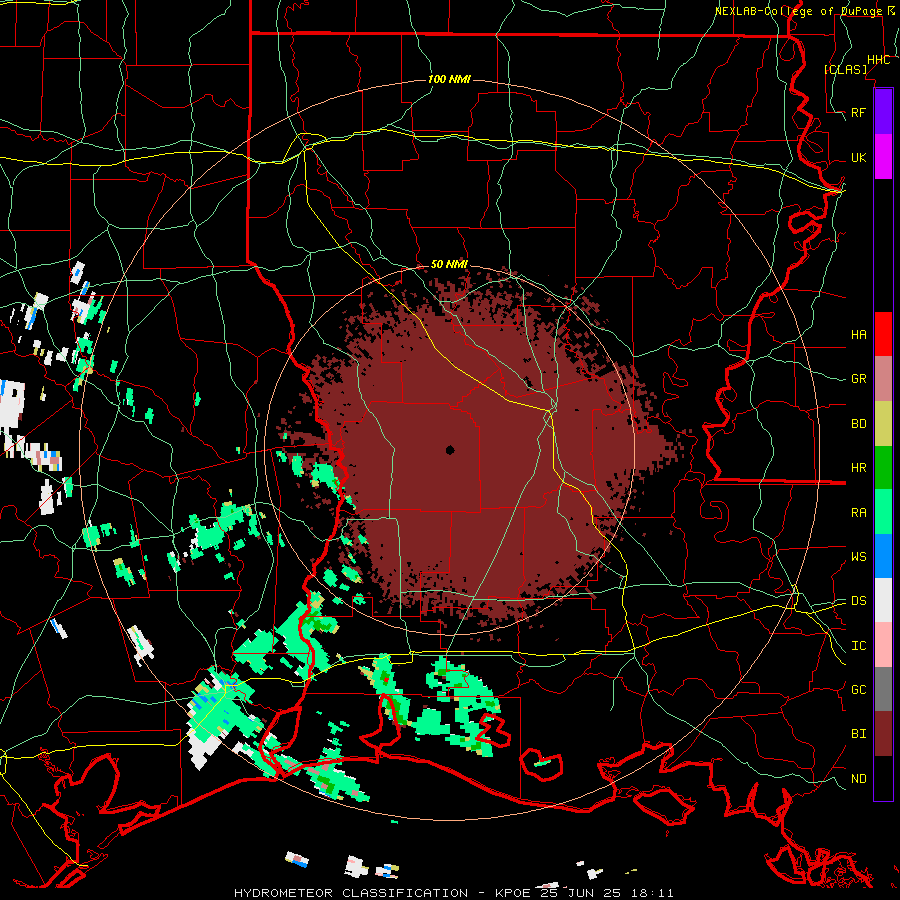Pick the yellow BD legend color swatch
900x900 pixels.
pos(883,424)
